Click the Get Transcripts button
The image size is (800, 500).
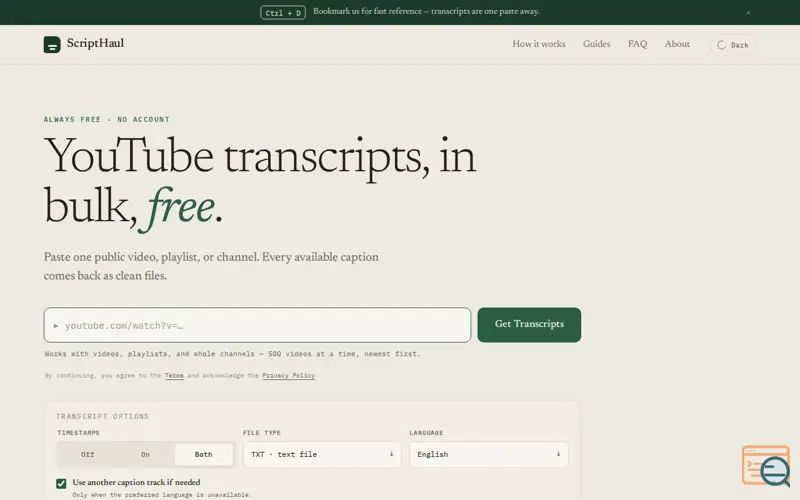point(529,324)
